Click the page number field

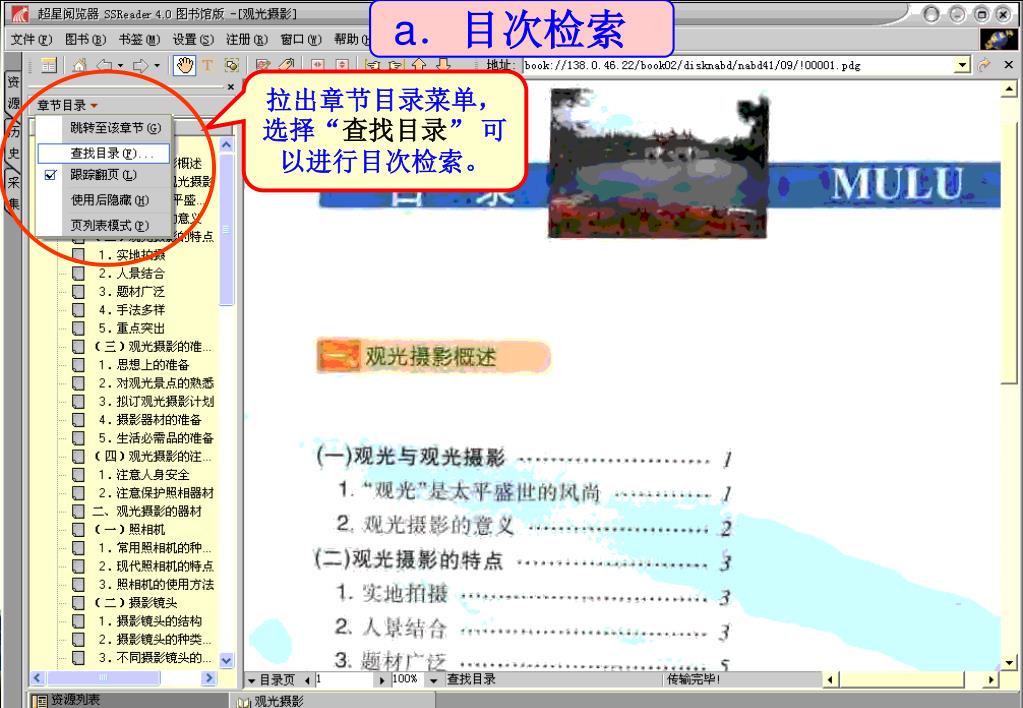coord(346,679)
